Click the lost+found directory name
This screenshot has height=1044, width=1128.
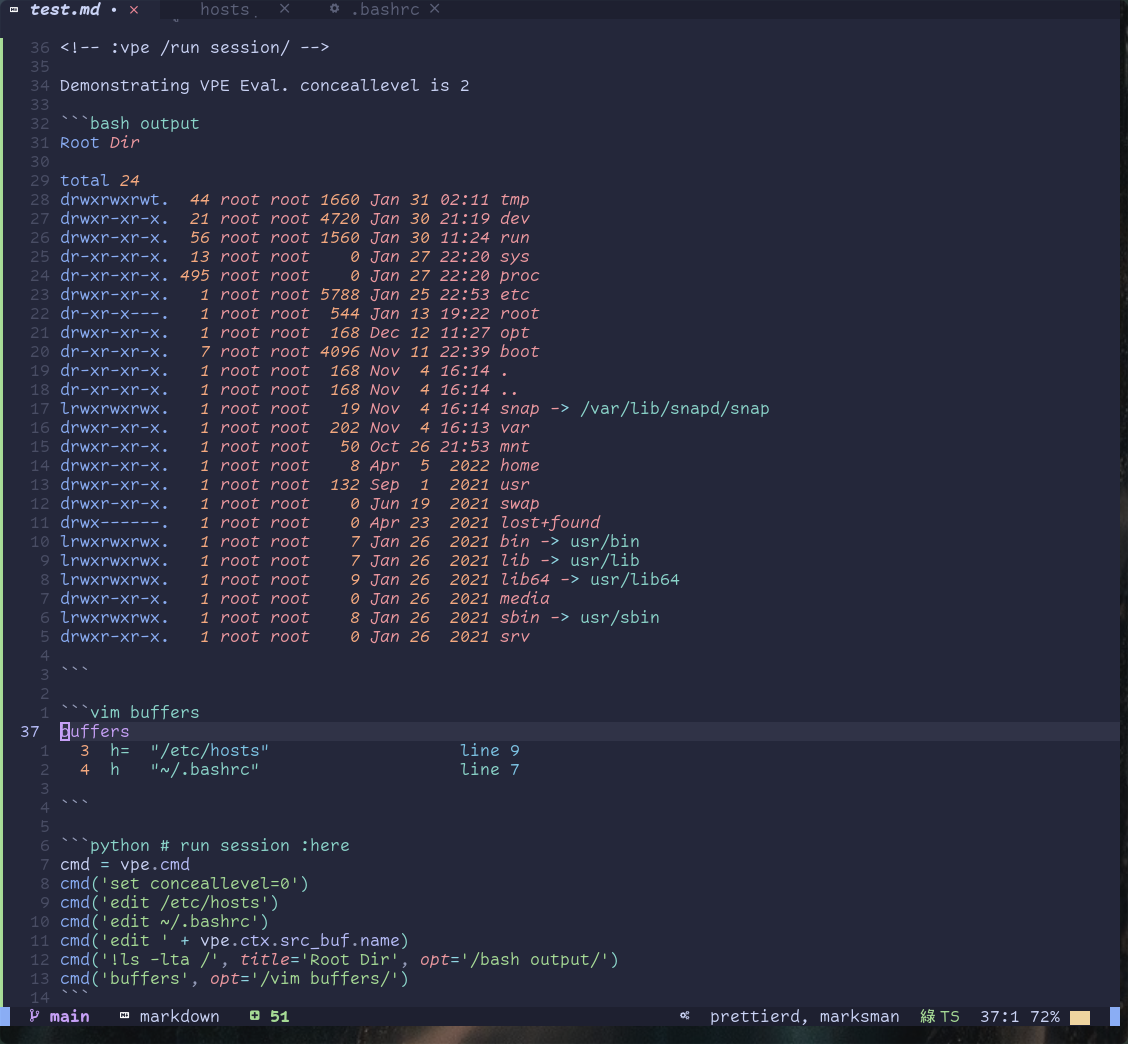(x=550, y=522)
